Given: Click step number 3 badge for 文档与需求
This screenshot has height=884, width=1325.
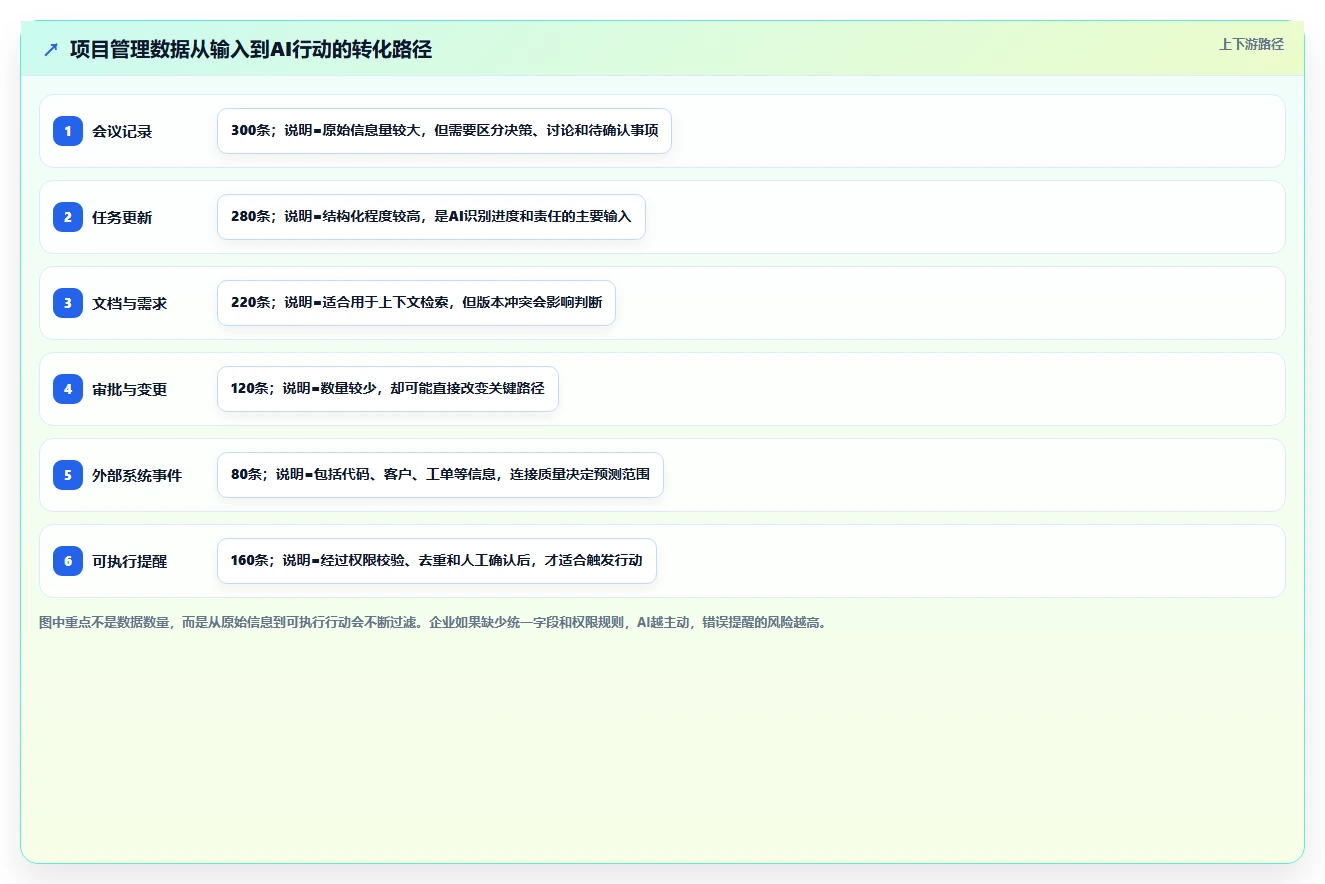Looking at the screenshot, I should point(68,303).
